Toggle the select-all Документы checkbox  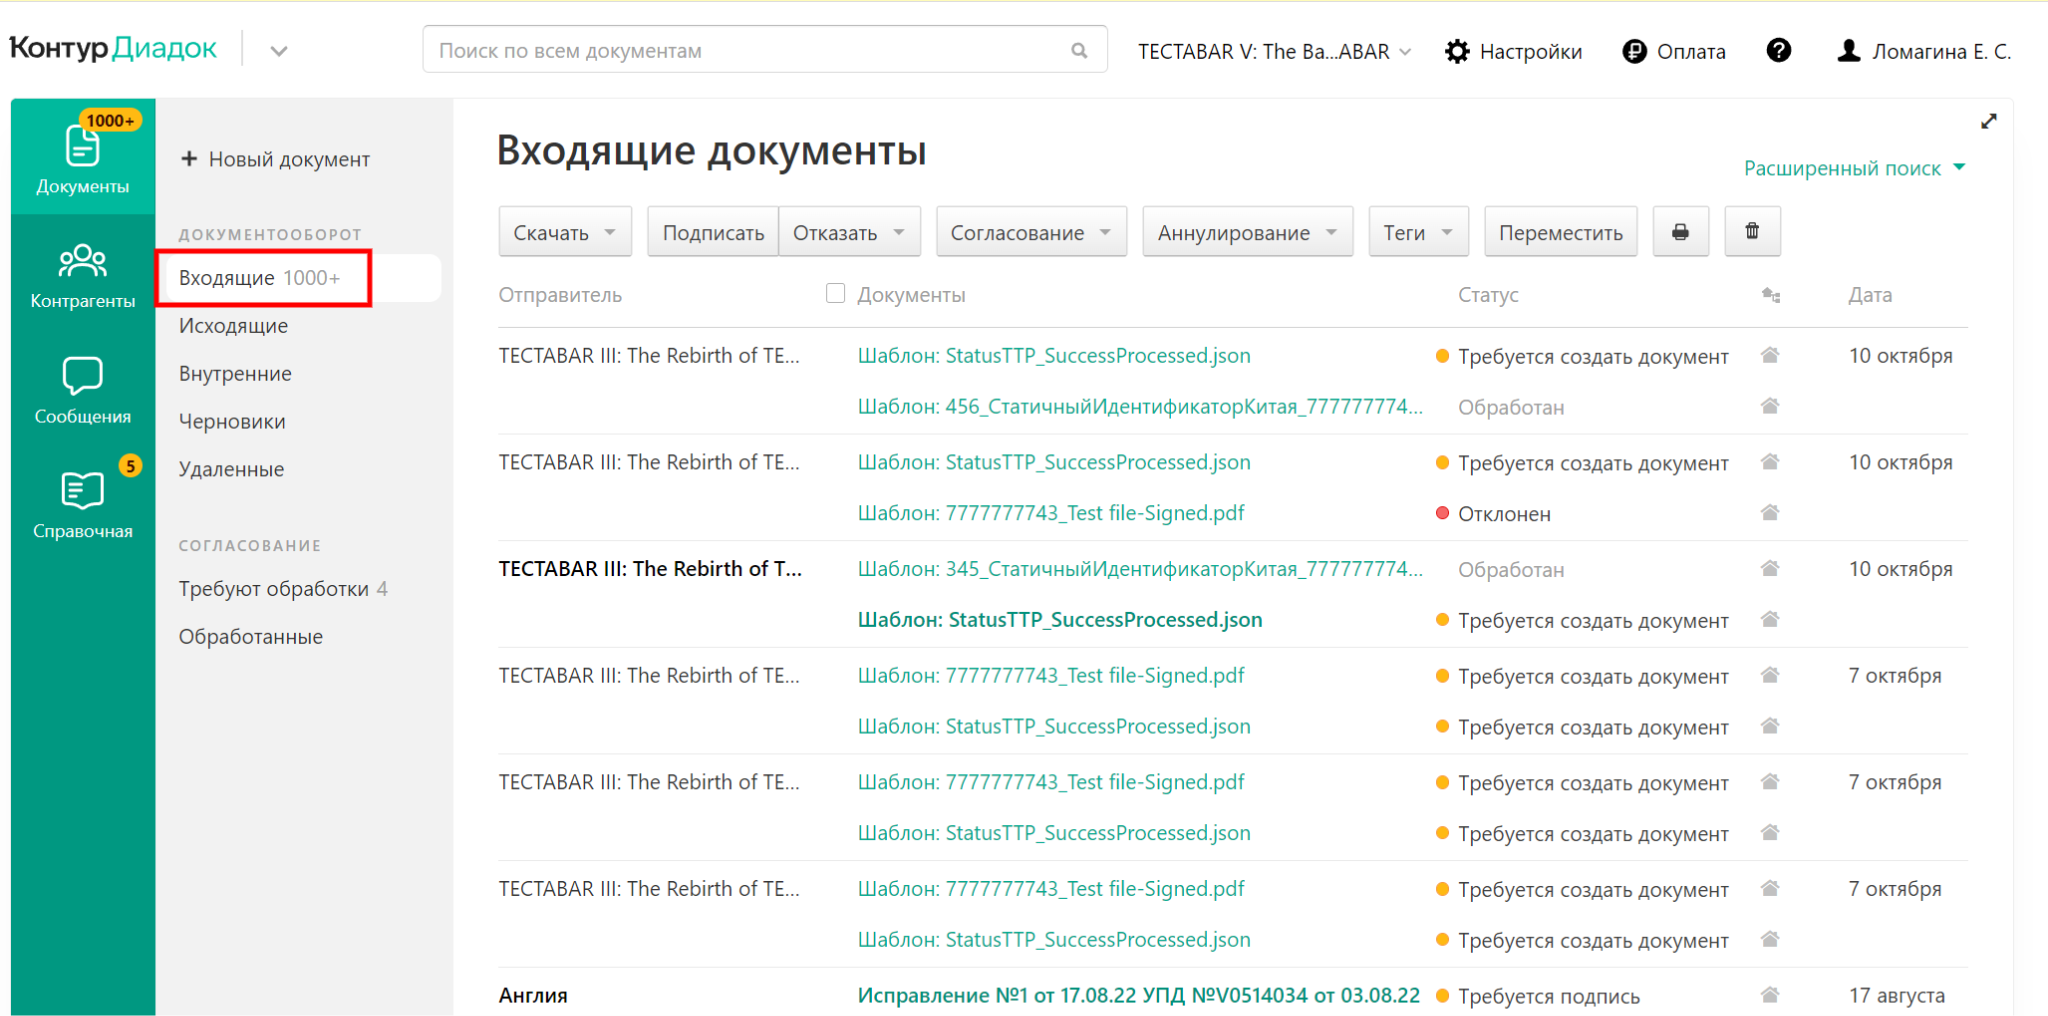836,293
